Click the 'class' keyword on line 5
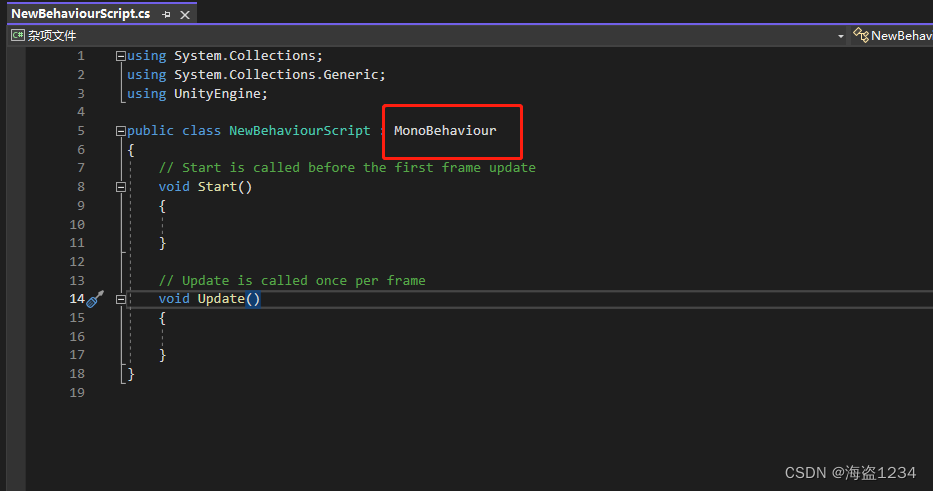933x491 pixels. [x=201, y=131]
